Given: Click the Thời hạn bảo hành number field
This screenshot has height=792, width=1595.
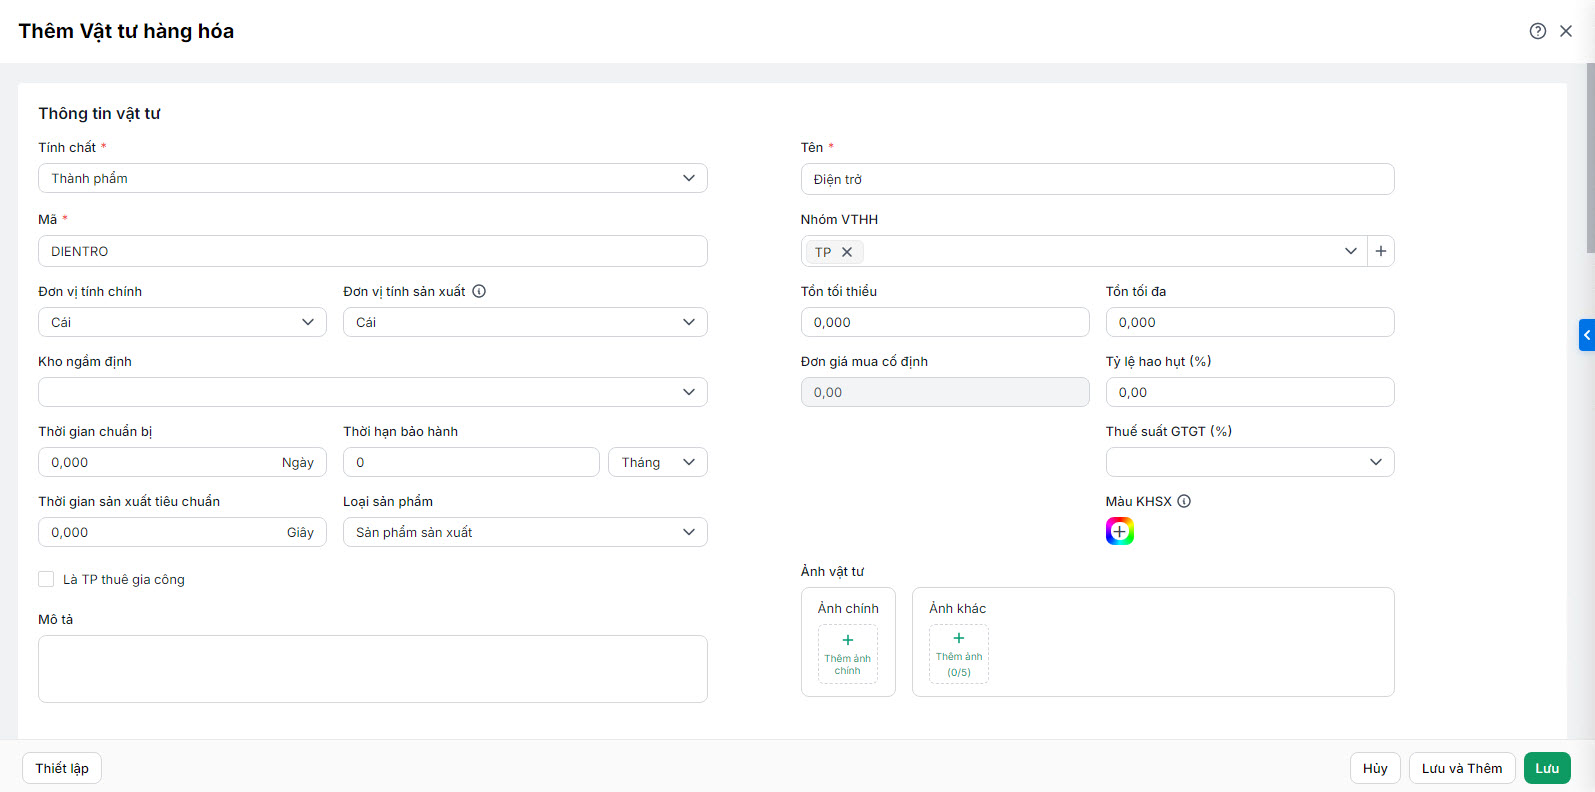Looking at the screenshot, I should (471, 462).
